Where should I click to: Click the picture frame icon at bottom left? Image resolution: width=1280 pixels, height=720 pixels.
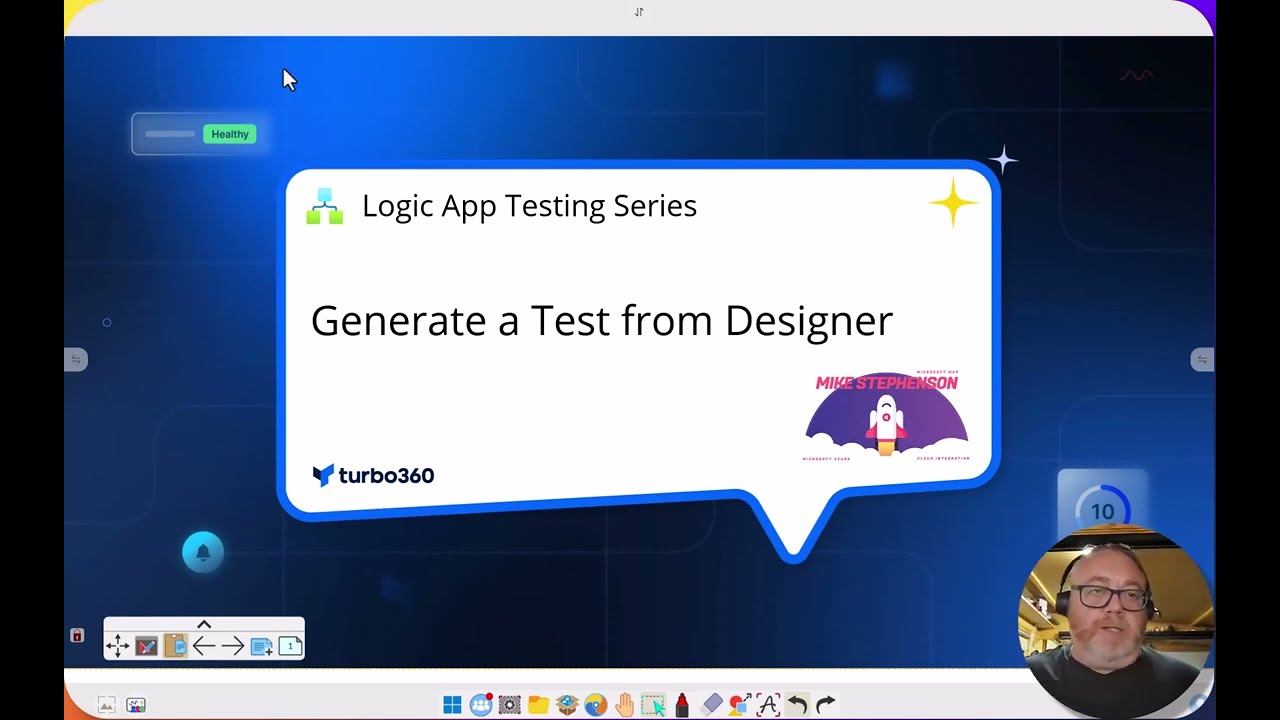(x=106, y=705)
